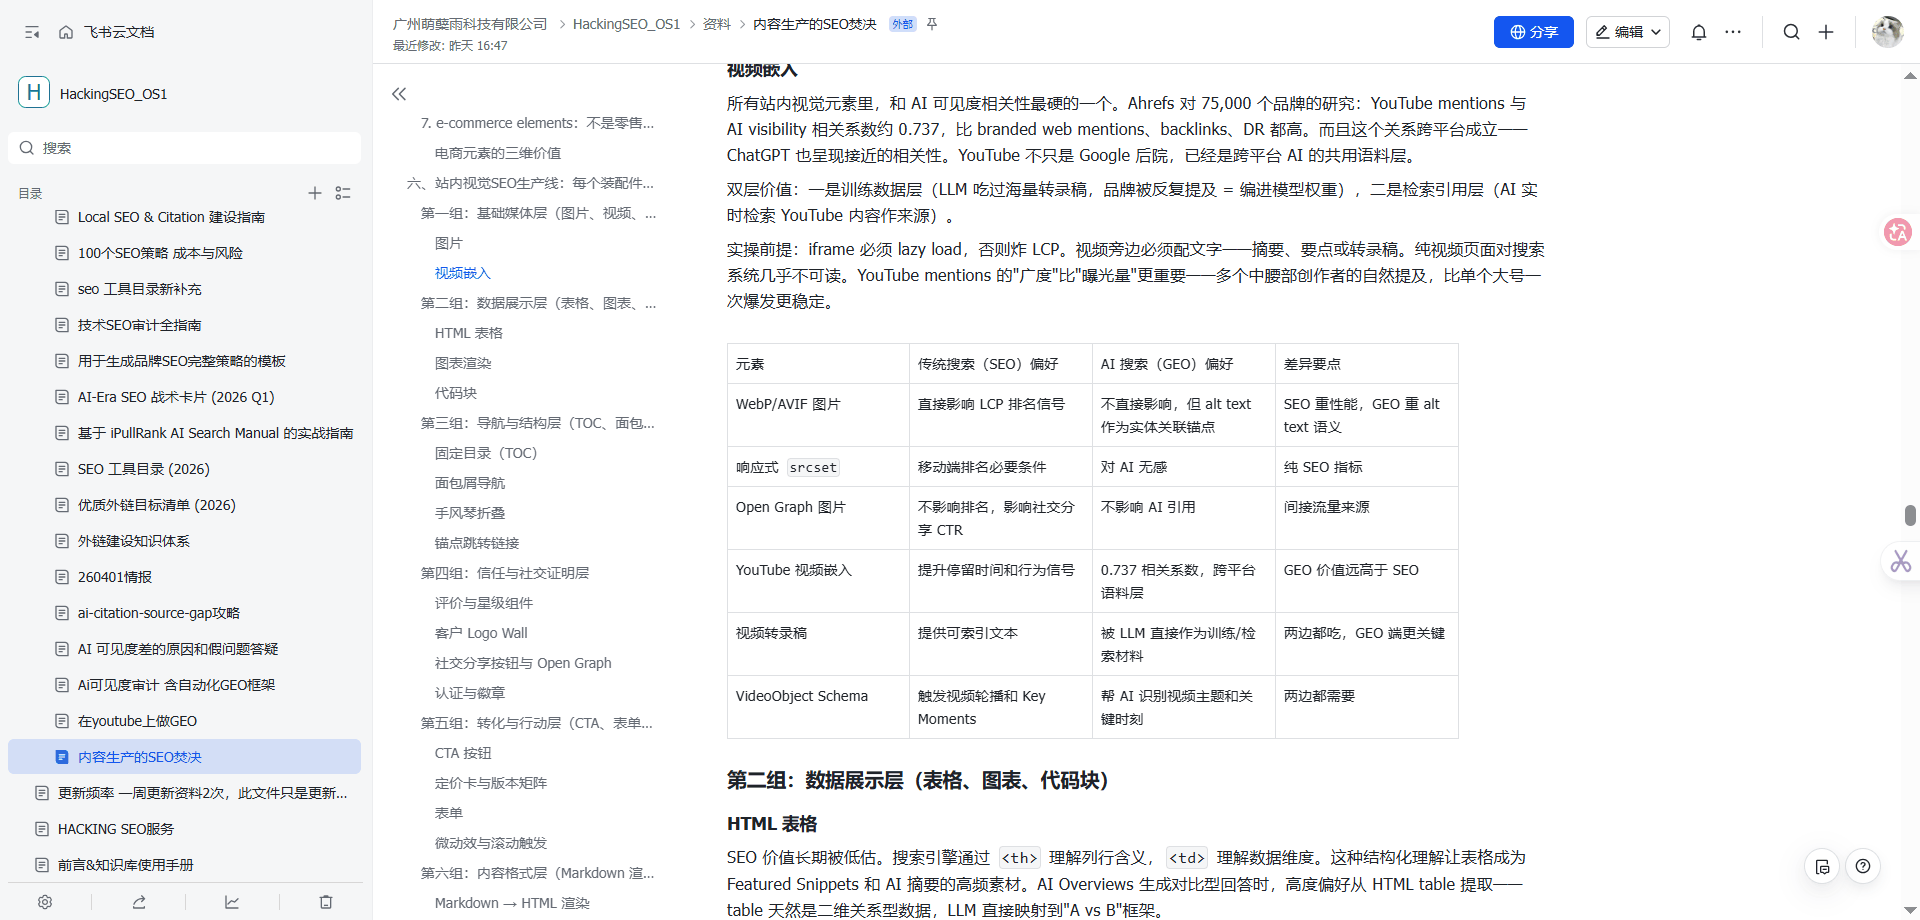The image size is (1920, 920).
Task: Jump to outline item HTML 表格
Action: coord(468,333)
